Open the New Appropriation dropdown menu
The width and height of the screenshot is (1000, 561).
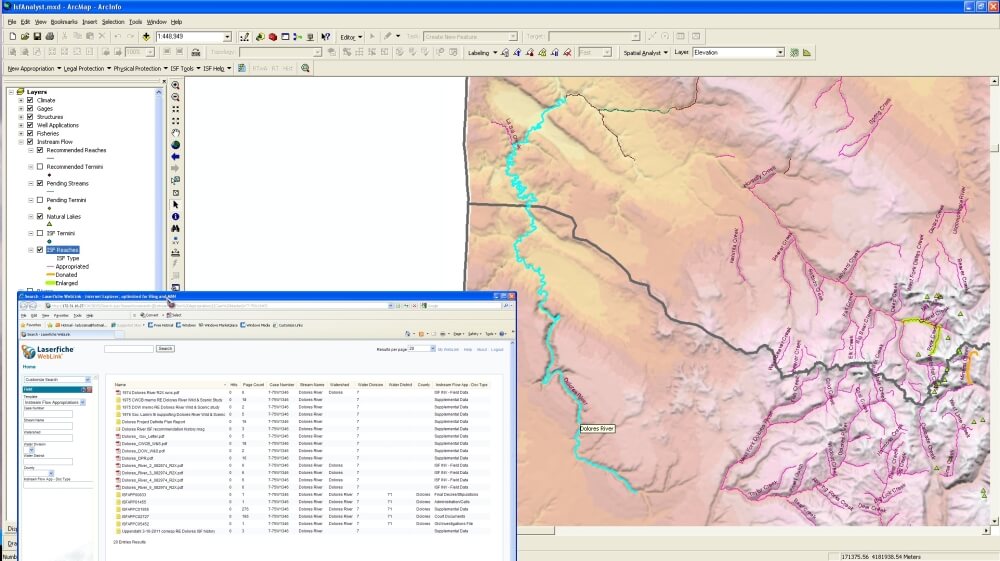[34, 68]
